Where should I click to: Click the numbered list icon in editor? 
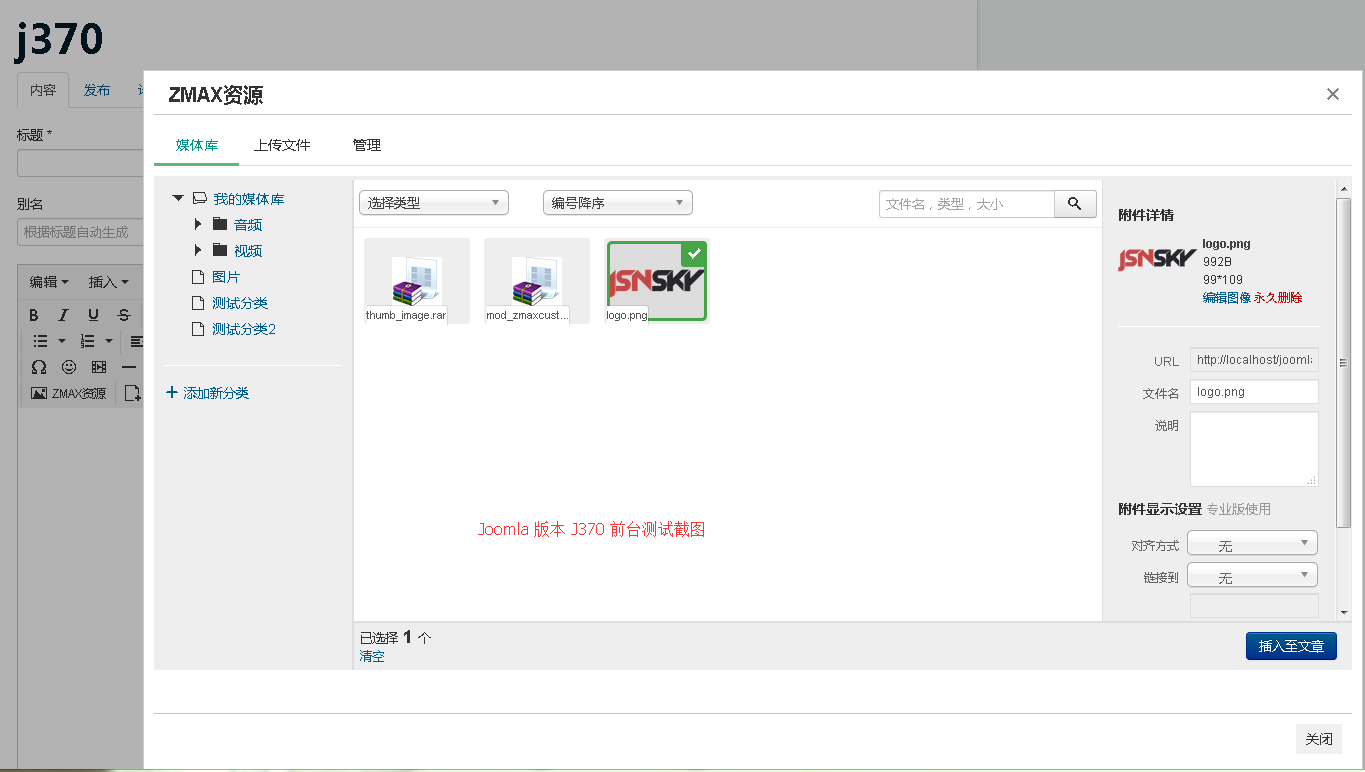[87, 341]
